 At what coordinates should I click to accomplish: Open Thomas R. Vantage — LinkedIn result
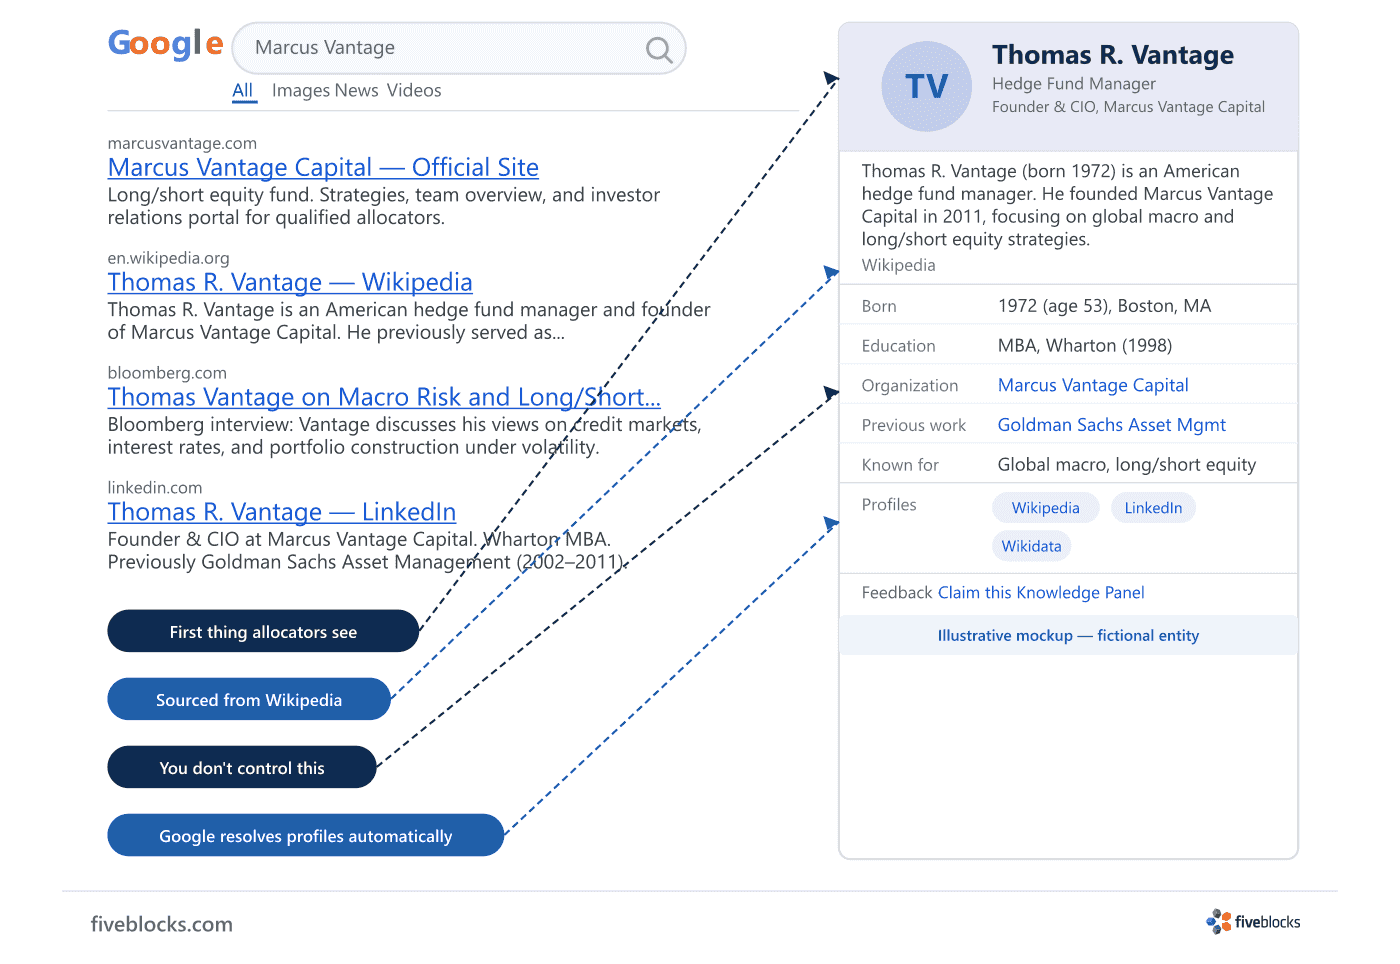tap(282, 512)
